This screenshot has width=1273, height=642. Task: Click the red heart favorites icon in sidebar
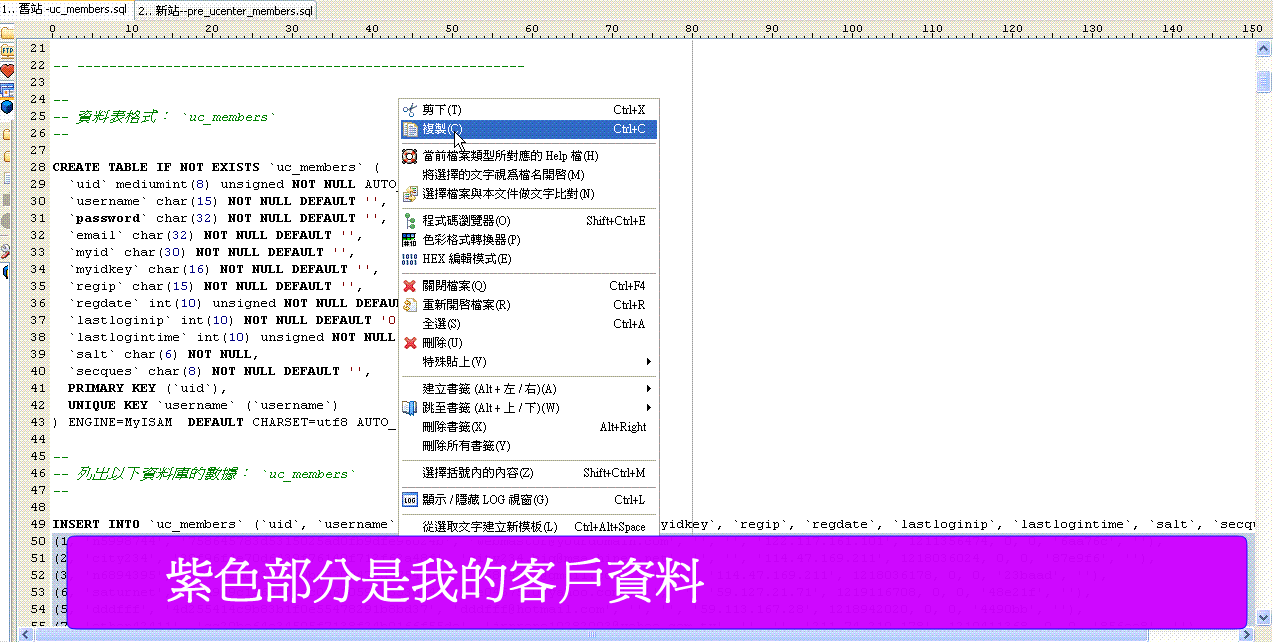(x=7, y=71)
